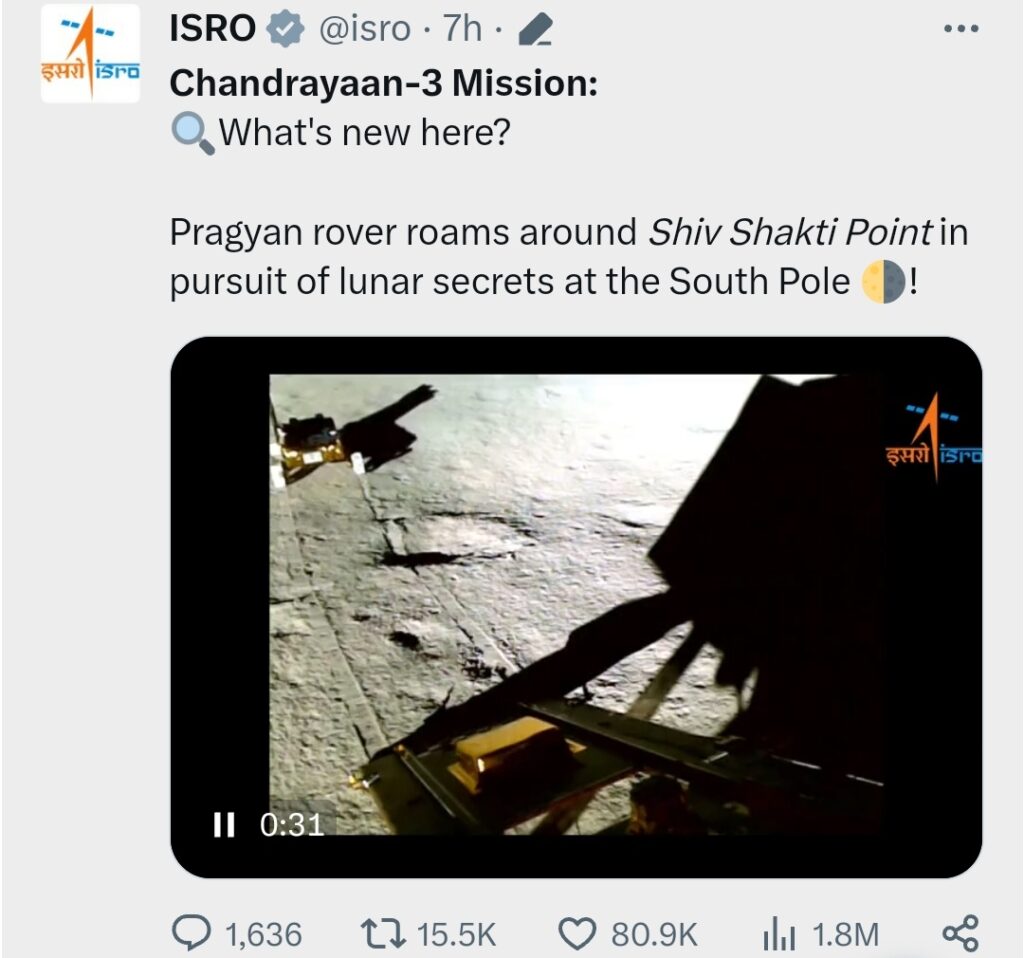1024x958 pixels.
Task: Click the ISRO profile avatar
Action: tap(90, 54)
